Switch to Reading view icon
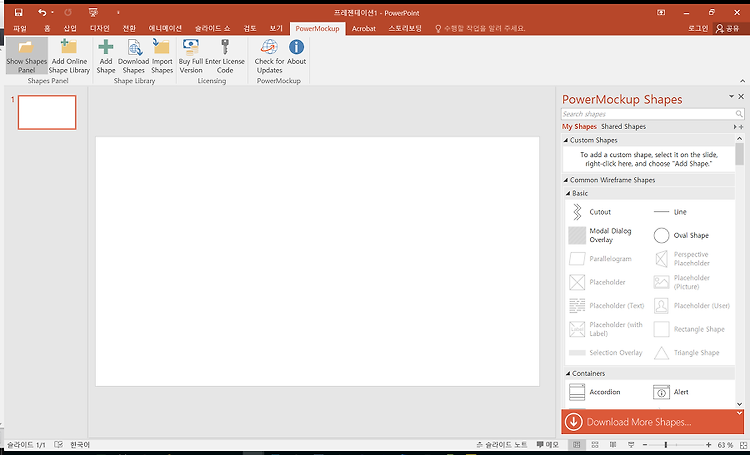 613,445
